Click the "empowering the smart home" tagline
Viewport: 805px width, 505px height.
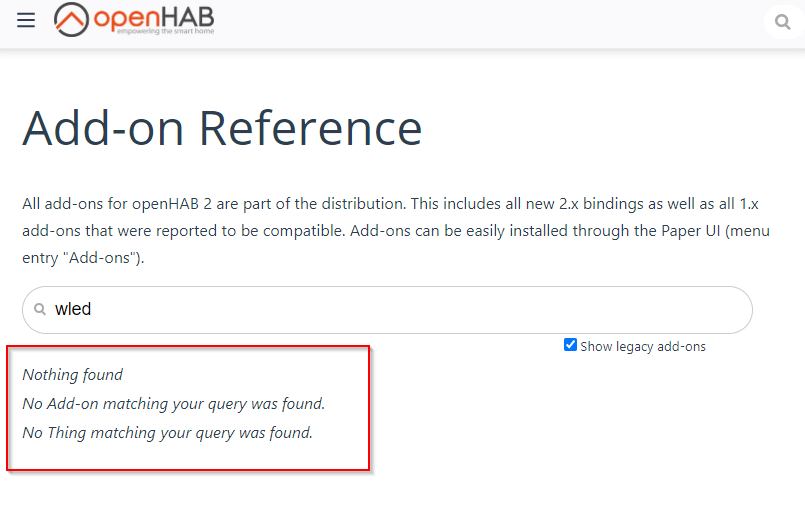pos(164,32)
